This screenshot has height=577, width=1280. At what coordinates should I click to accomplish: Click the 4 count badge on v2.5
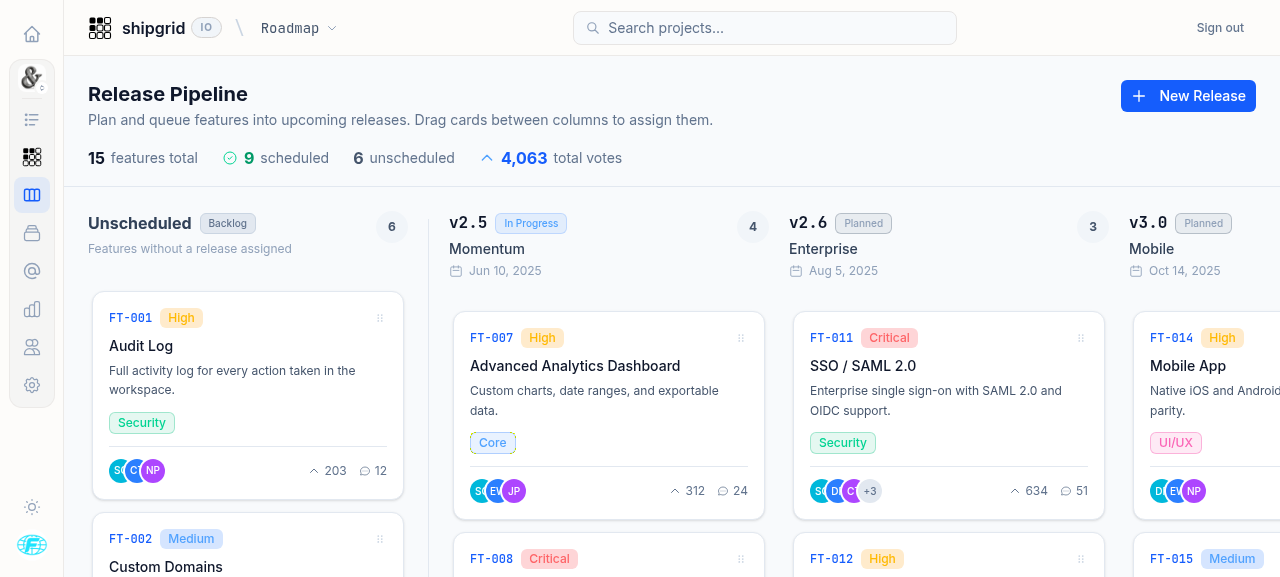click(752, 227)
